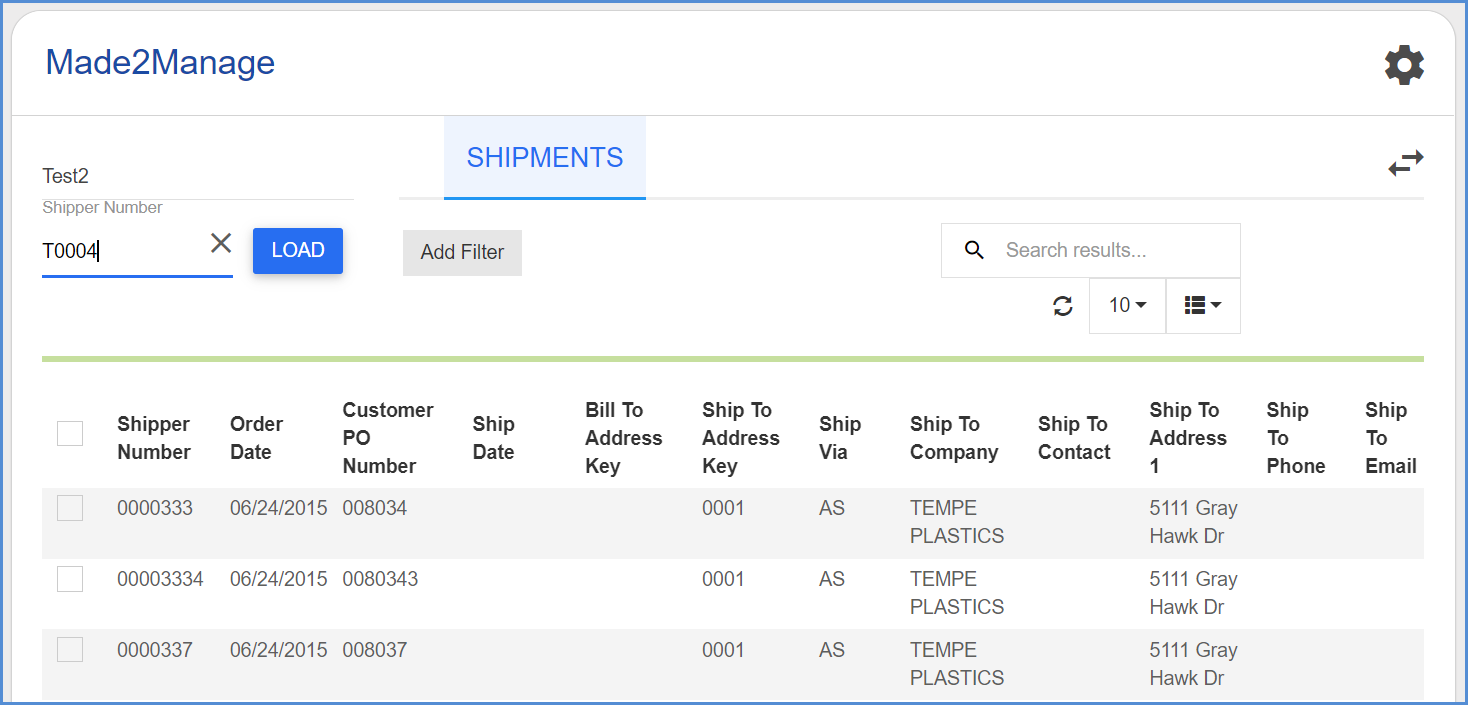1468x705 pixels.
Task: Click the LOAD button
Action: [298, 251]
